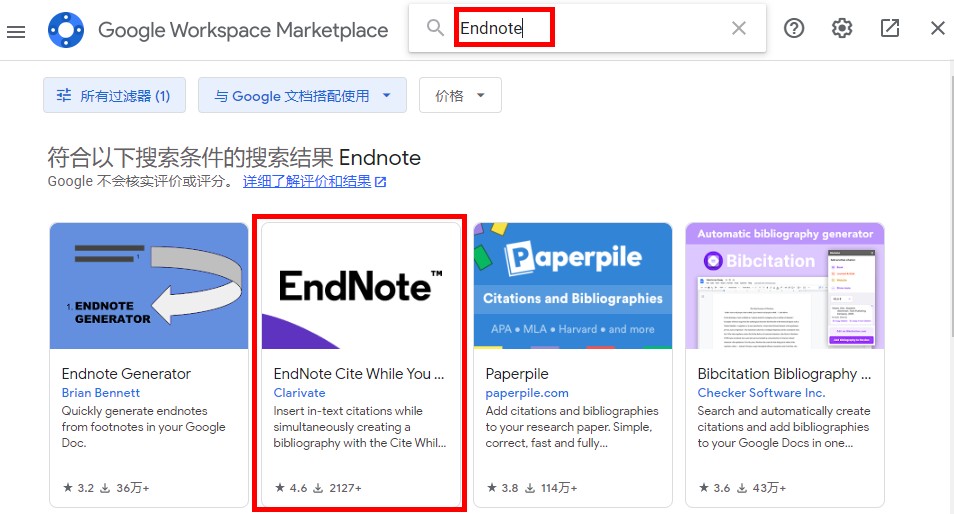Close the Marketplace dialog
The height and width of the screenshot is (514, 954).
click(938, 28)
